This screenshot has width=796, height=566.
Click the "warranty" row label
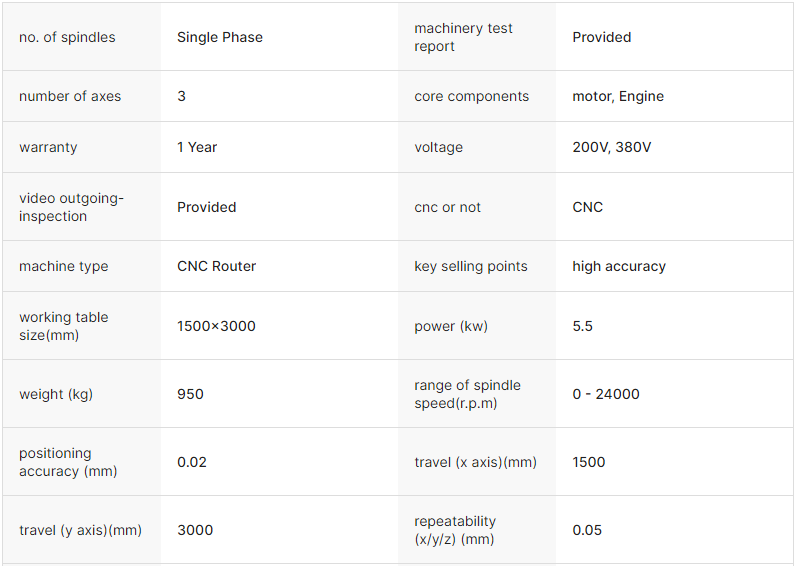coord(48,147)
